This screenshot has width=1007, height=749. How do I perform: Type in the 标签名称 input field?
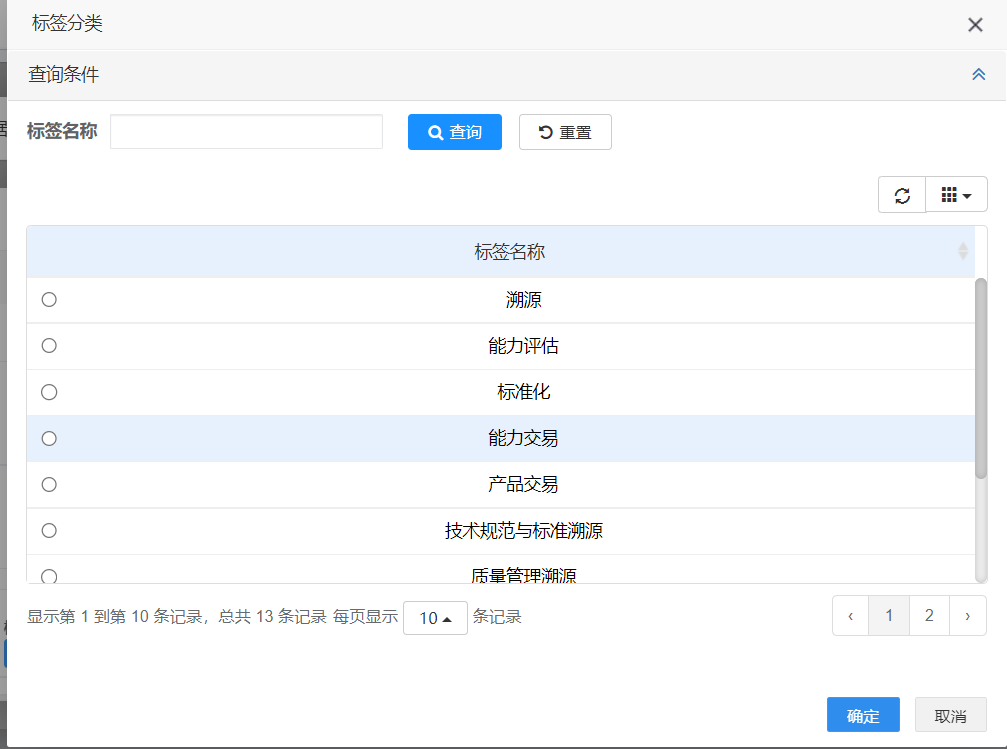click(x=246, y=132)
